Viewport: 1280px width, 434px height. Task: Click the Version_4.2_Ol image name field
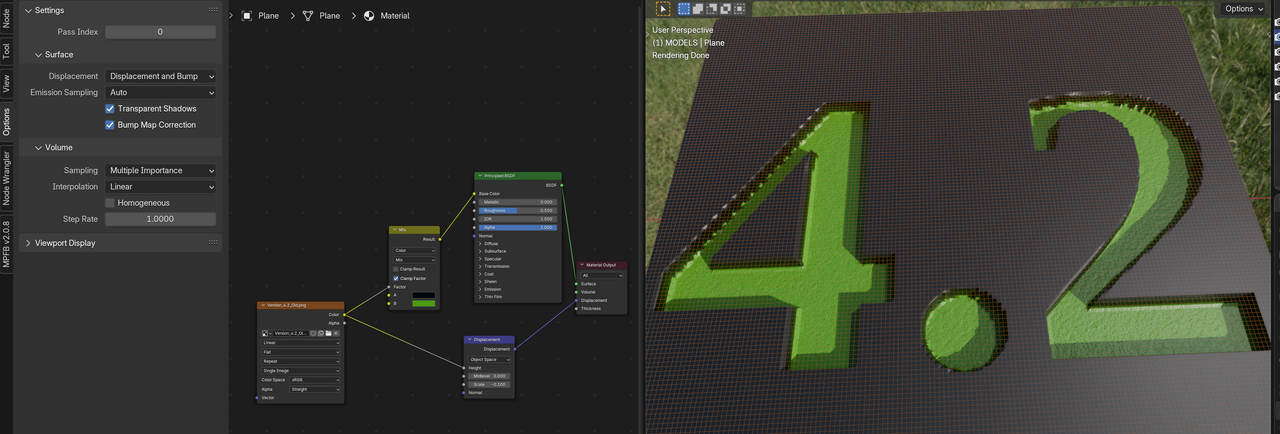point(291,333)
